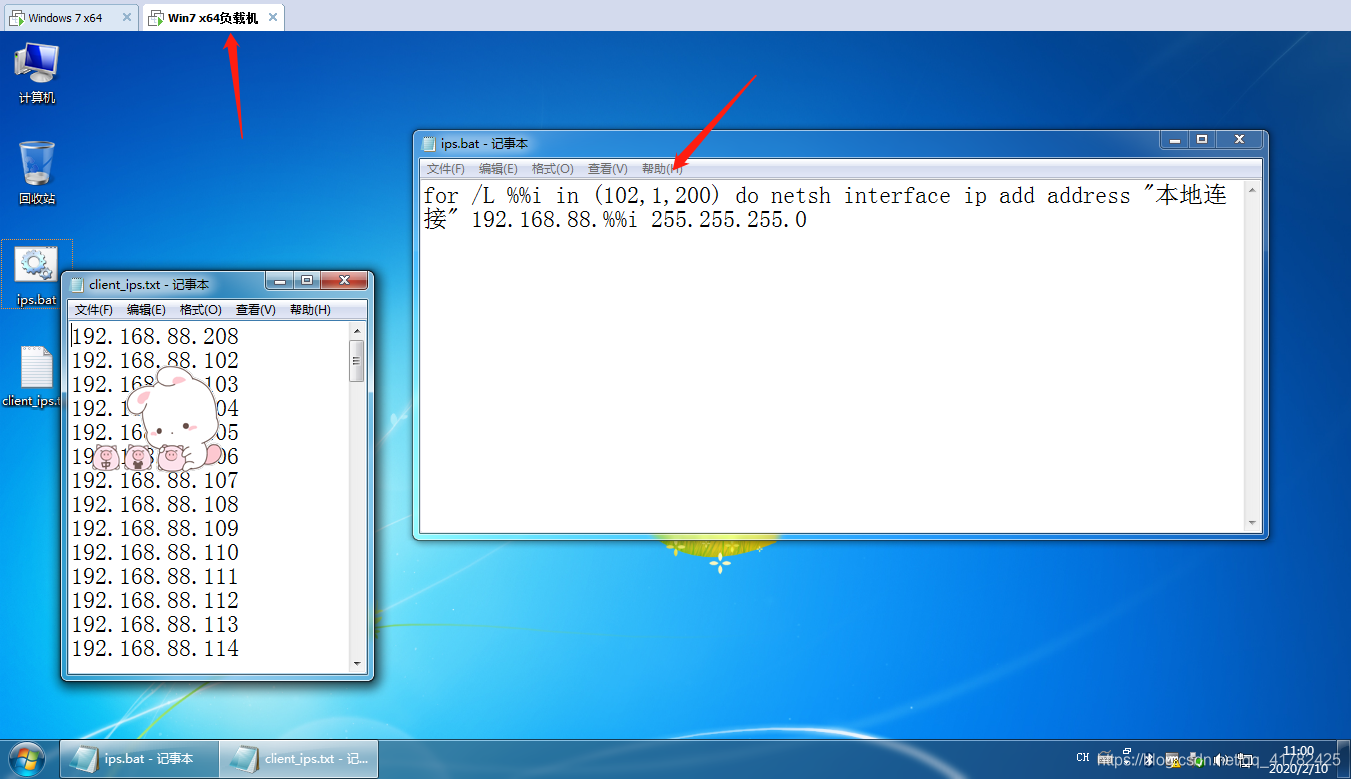Click the word netsh in ips.bat text
The height and width of the screenshot is (779, 1351).
[800, 196]
